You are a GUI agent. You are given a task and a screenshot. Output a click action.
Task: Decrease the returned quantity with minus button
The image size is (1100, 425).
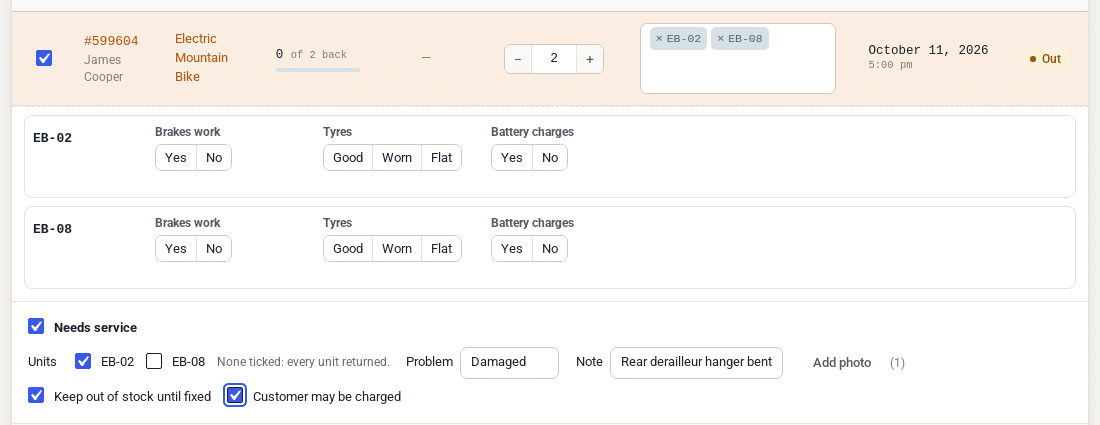click(x=518, y=59)
